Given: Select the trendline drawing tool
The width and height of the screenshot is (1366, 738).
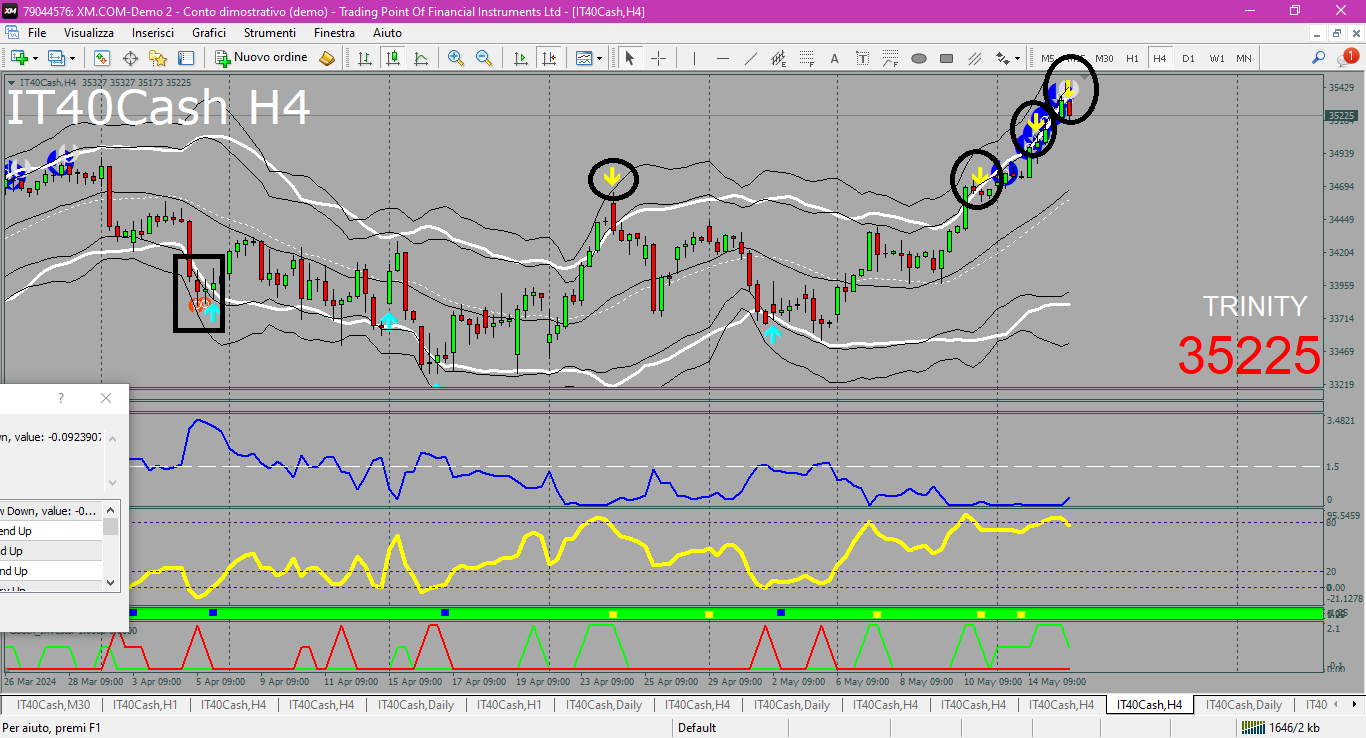Looking at the screenshot, I should tap(750, 58).
